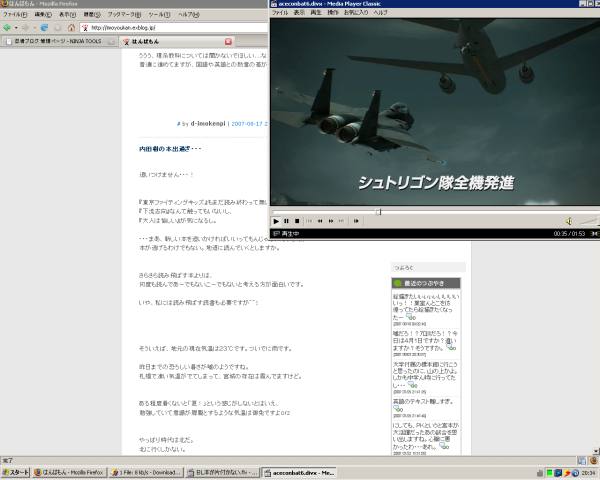Screen dimensions: 600x480
Task: Open the Firefox ツール menu
Action: coord(159,15)
